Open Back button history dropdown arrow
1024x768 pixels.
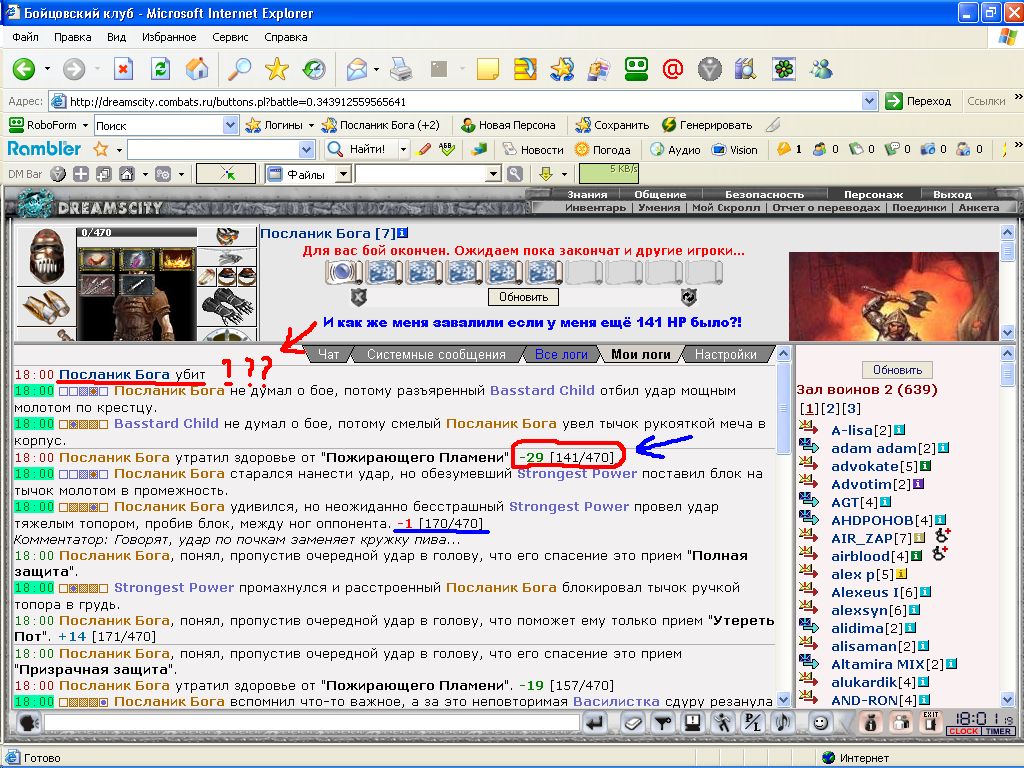coord(47,69)
